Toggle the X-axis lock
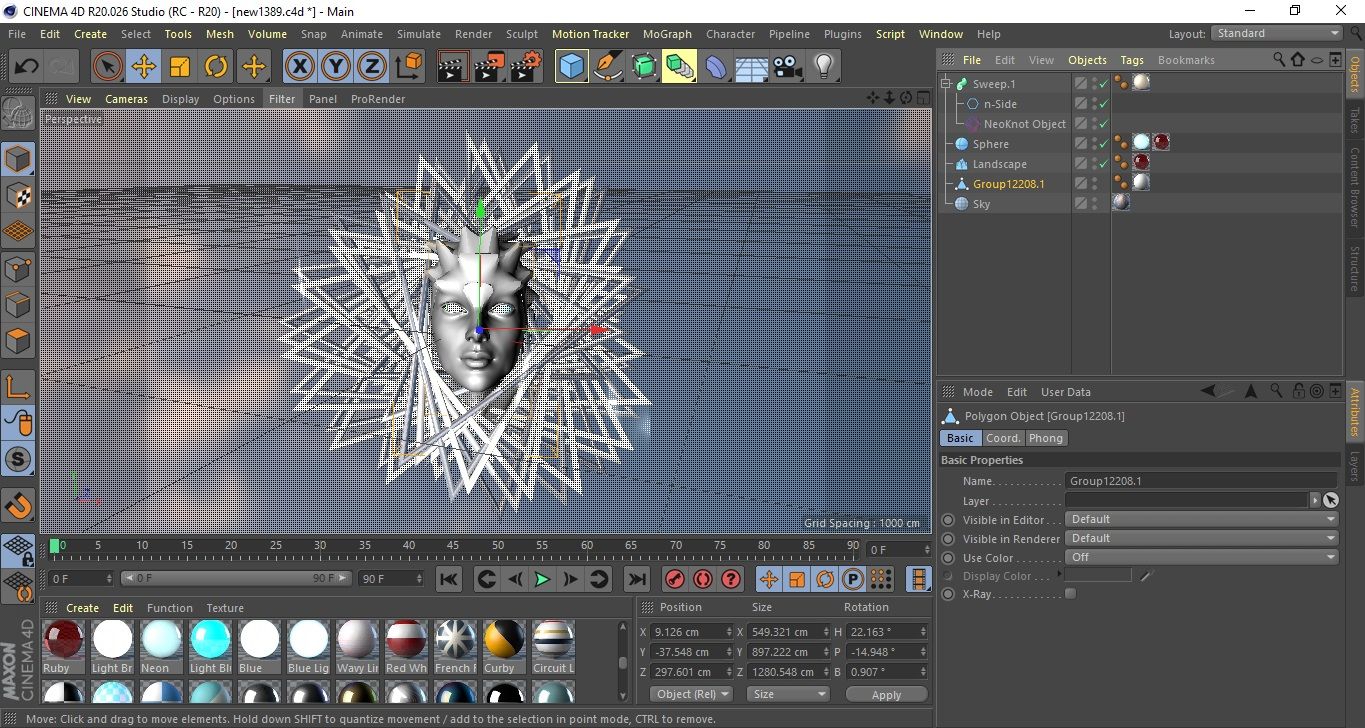 click(x=299, y=67)
